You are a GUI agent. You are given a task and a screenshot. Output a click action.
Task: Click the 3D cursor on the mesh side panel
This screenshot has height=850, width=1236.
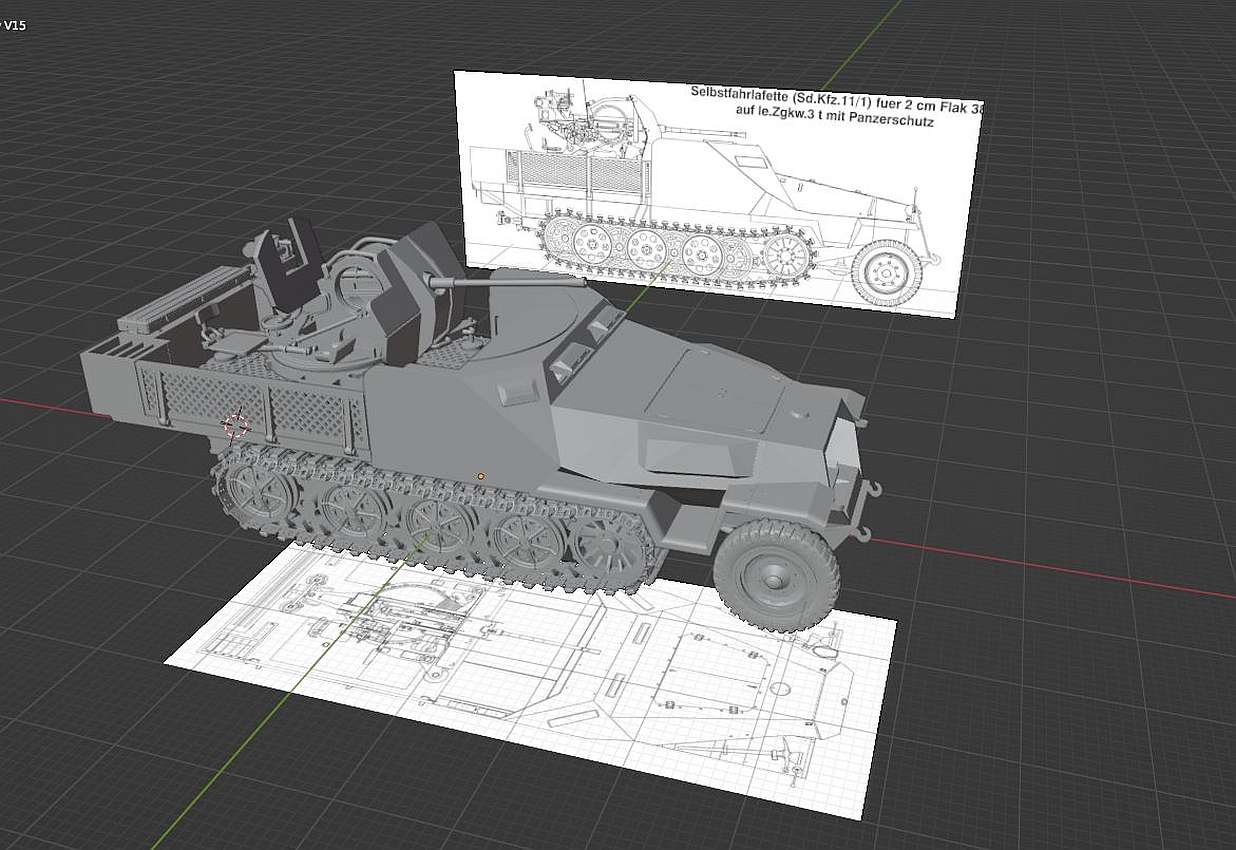pos(236,426)
